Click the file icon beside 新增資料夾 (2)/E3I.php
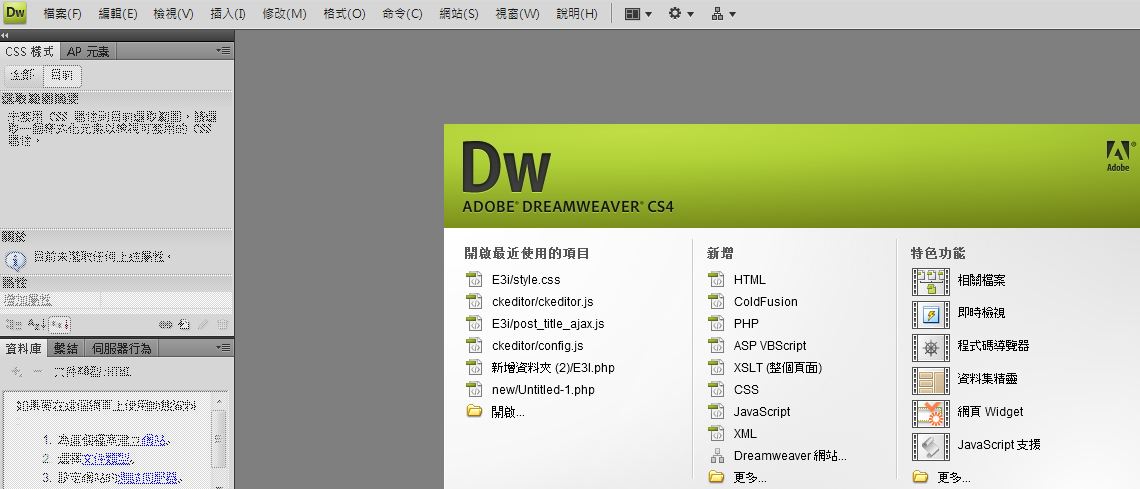Screen dimensions: 1140x489 pos(475,368)
